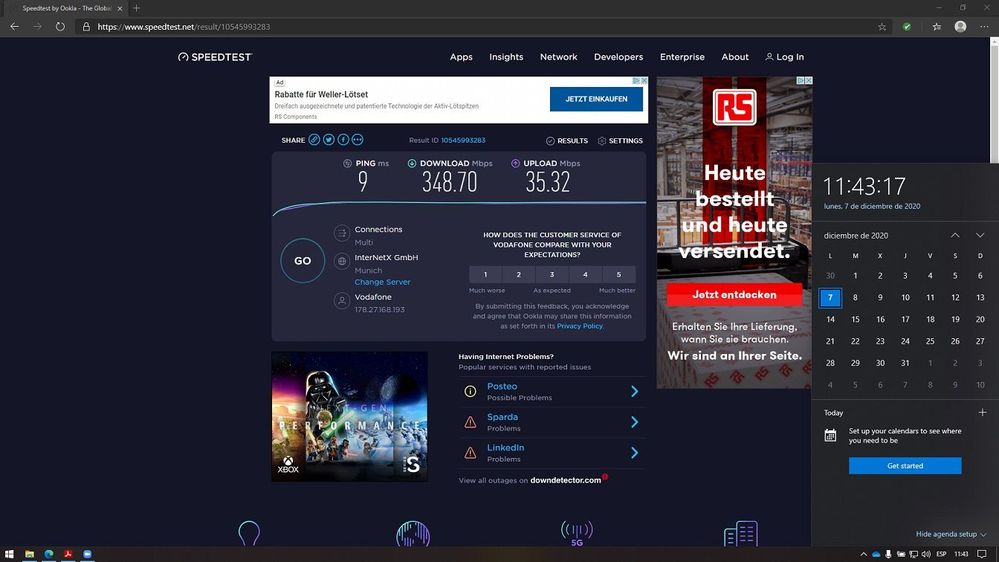Screen dimensions: 999x562
Task: Rate Vodafone customer service as 4
Action: [586, 275]
